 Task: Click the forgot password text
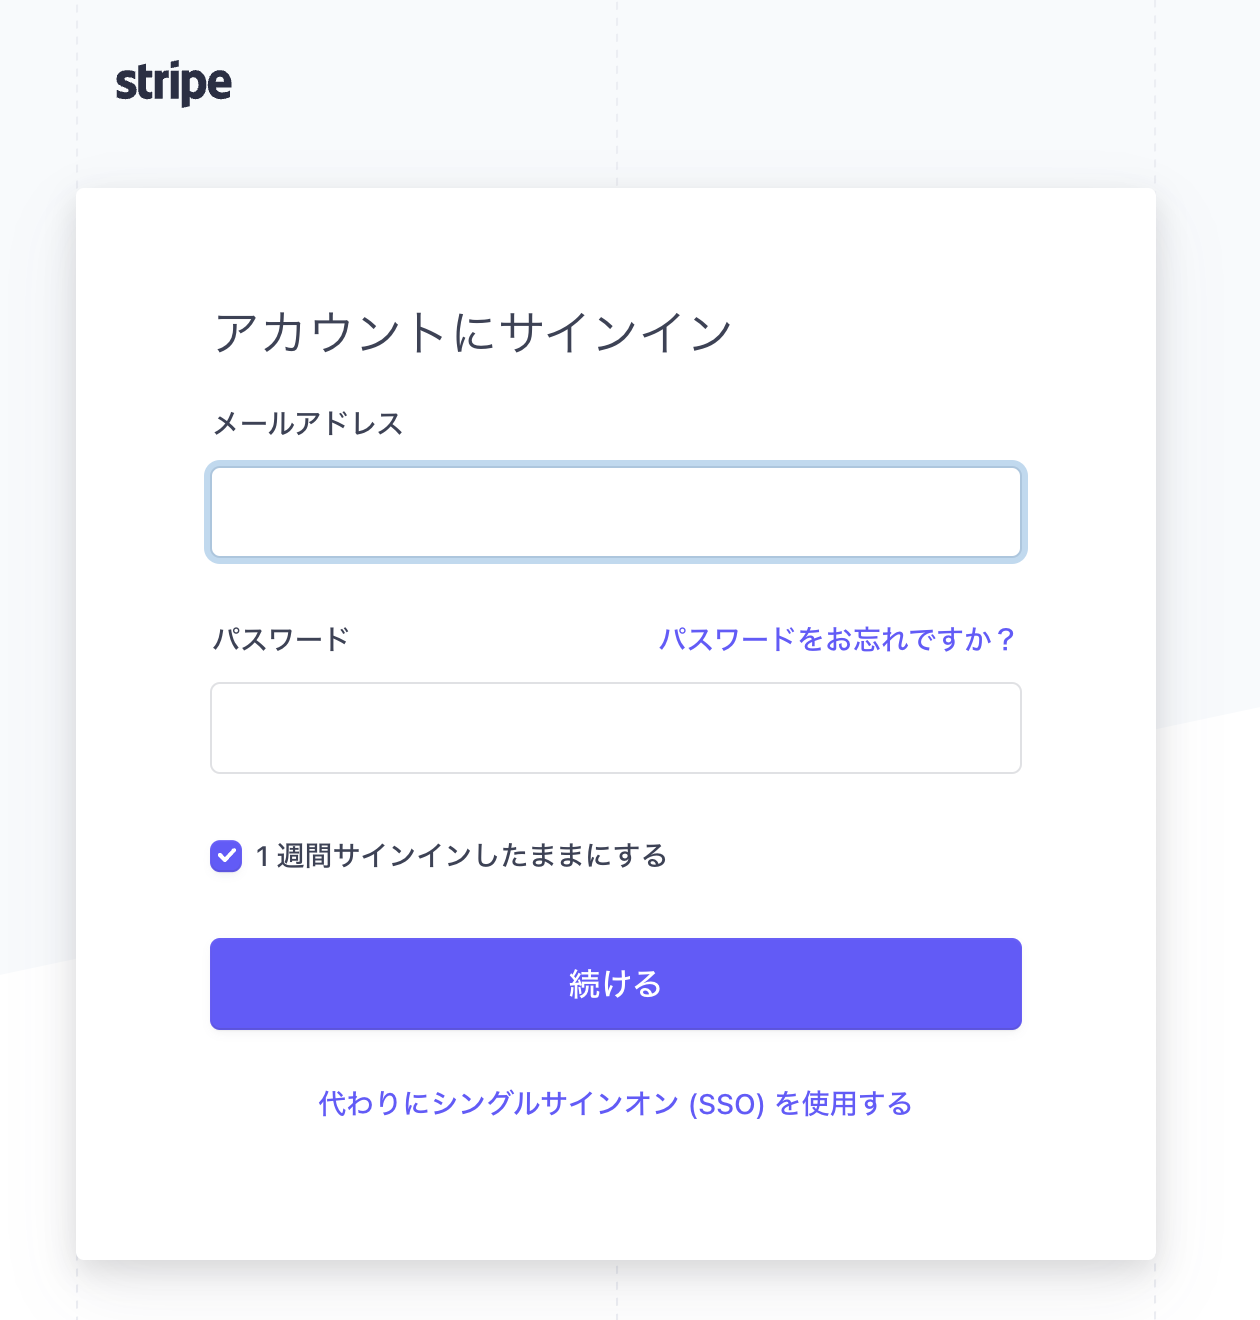click(x=836, y=637)
